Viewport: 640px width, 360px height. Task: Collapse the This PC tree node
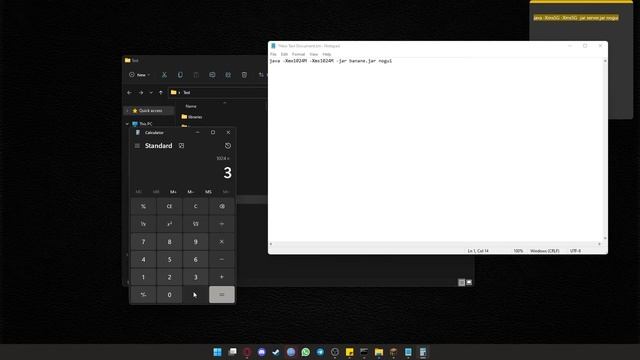pyautogui.click(x=127, y=124)
